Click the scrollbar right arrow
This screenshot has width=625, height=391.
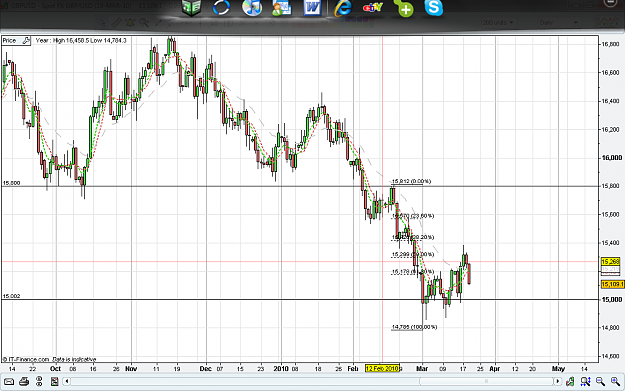(558, 382)
